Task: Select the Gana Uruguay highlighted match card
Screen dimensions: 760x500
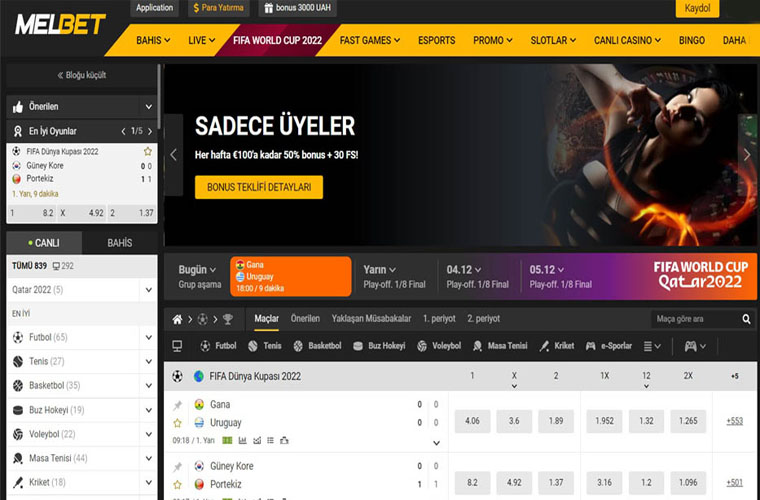Action: pyautogui.click(x=291, y=276)
